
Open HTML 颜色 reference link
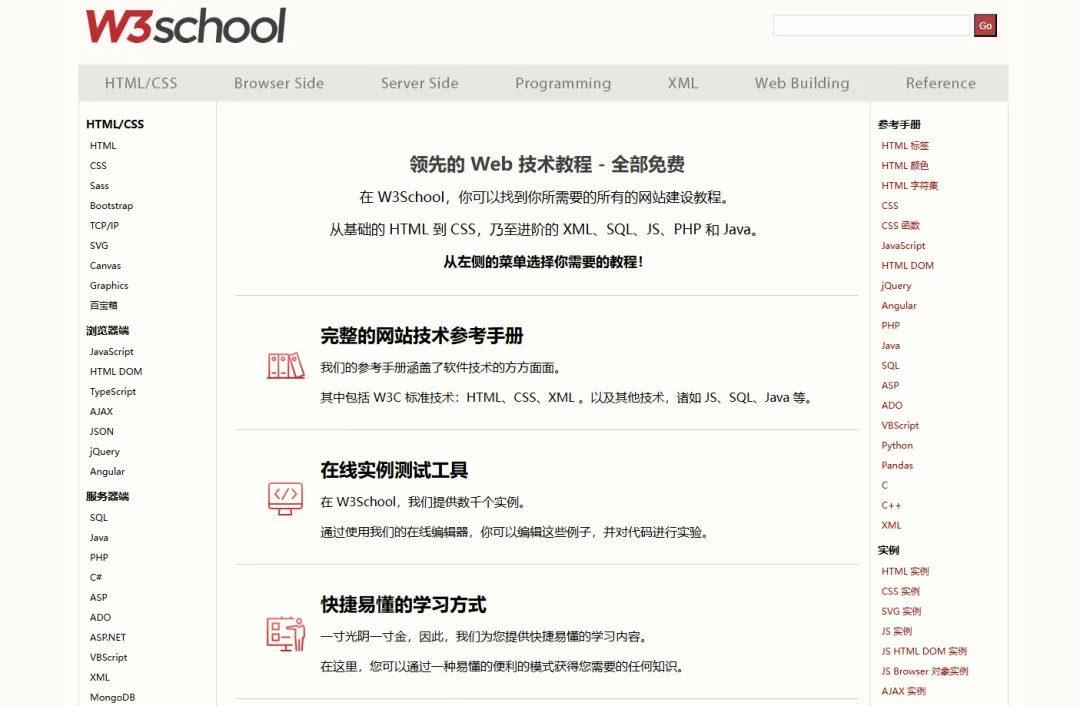pos(905,165)
